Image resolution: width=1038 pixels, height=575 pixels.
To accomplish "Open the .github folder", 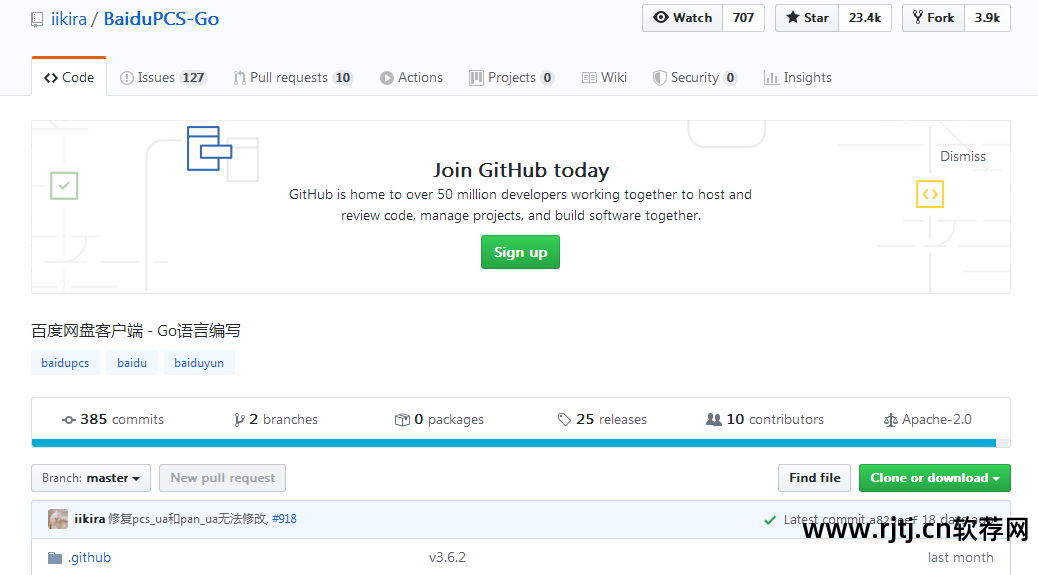I will tap(89, 557).
